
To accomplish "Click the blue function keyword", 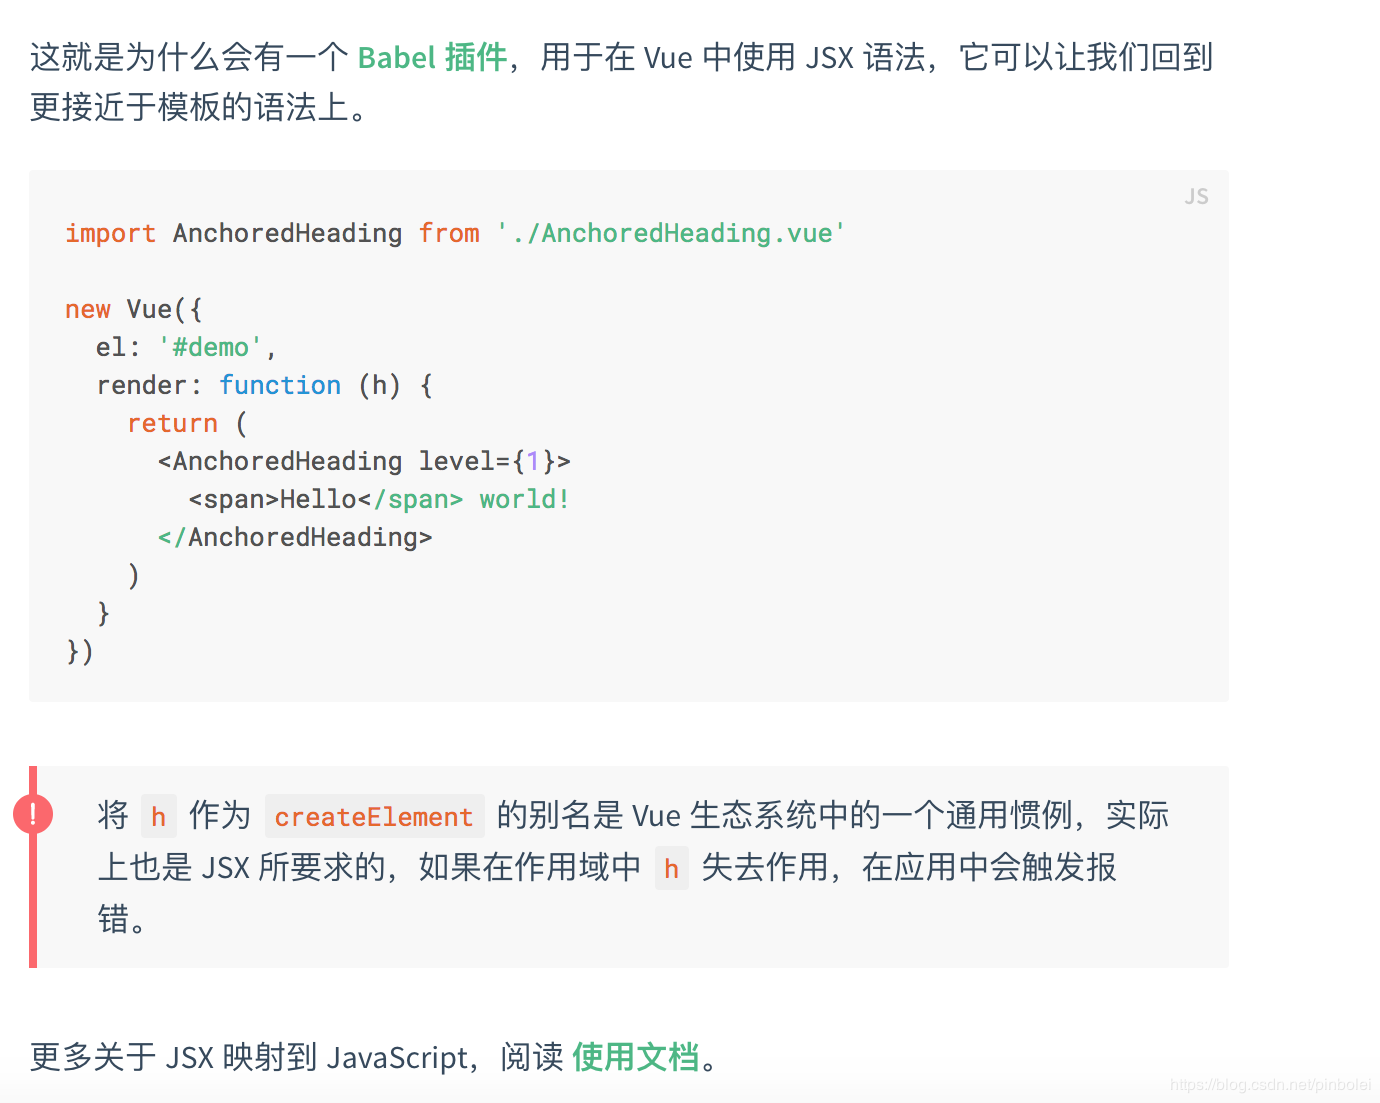I will point(280,386).
